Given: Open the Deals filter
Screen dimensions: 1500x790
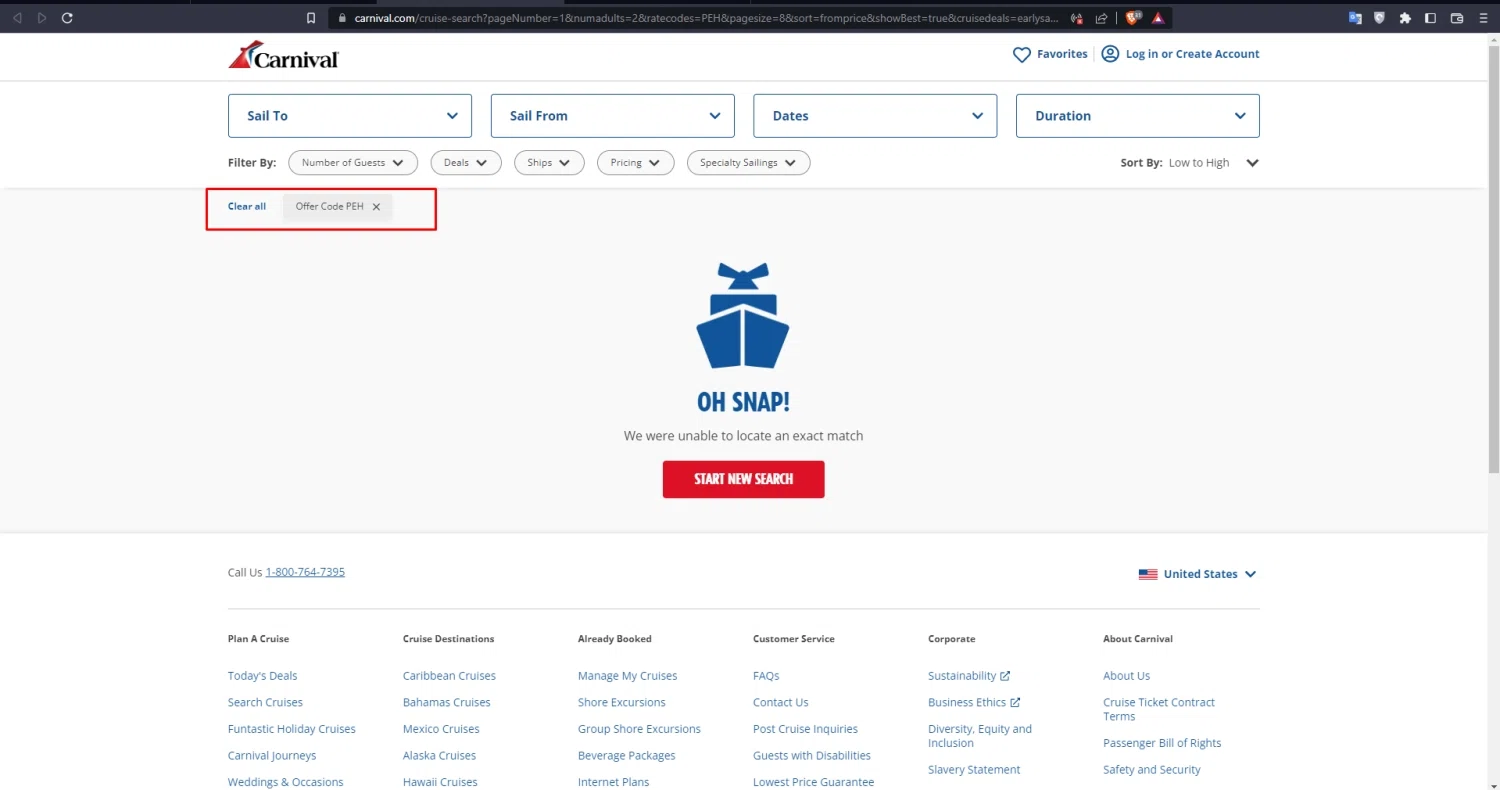Looking at the screenshot, I should (466, 163).
